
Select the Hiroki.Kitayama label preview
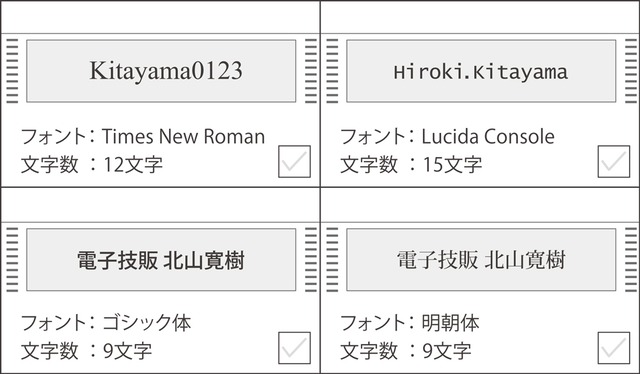(x=481, y=71)
